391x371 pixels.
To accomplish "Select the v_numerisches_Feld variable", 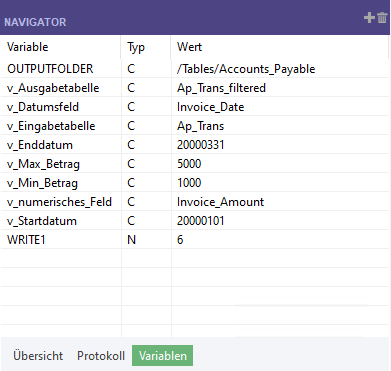I will 59,202.
